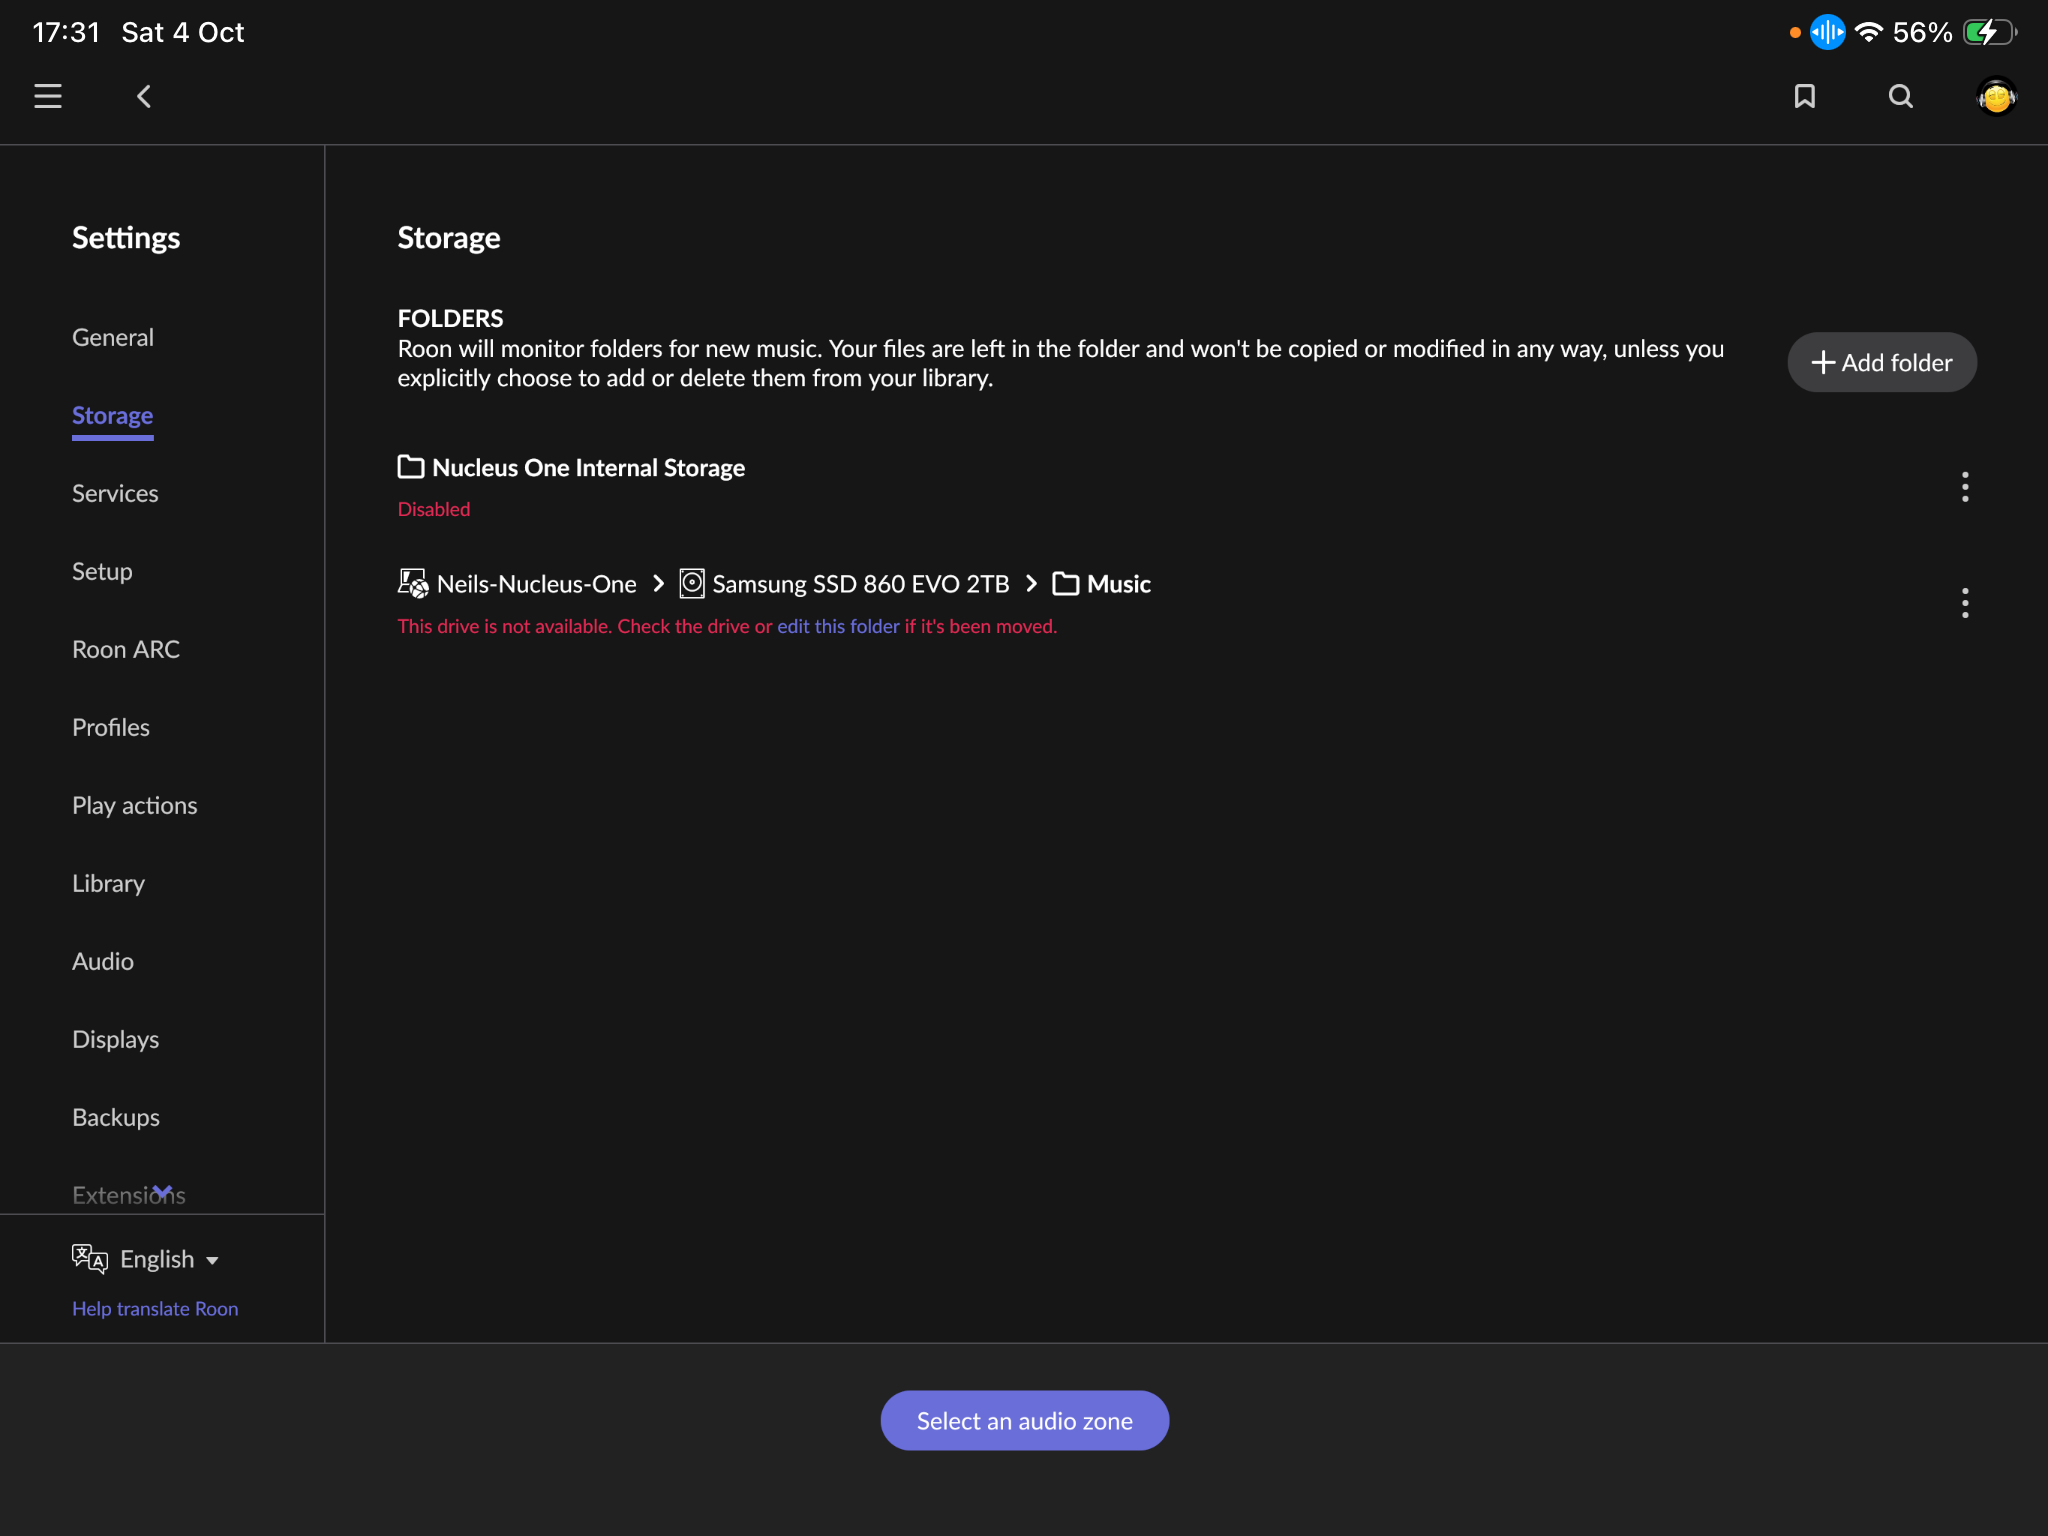Image resolution: width=2048 pixels, height=1536 pixels.
Task: Select the Audio settings section
Action: (103, 961)
